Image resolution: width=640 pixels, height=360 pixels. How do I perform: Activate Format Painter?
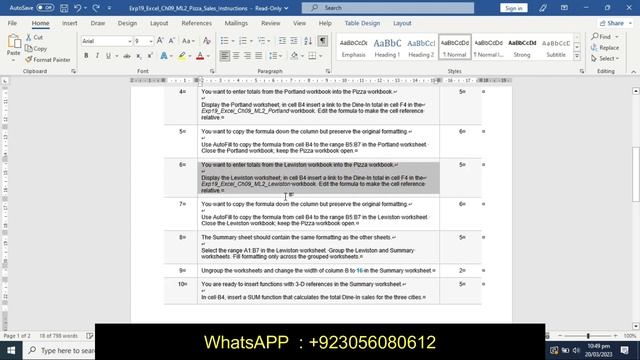(48, 60)
